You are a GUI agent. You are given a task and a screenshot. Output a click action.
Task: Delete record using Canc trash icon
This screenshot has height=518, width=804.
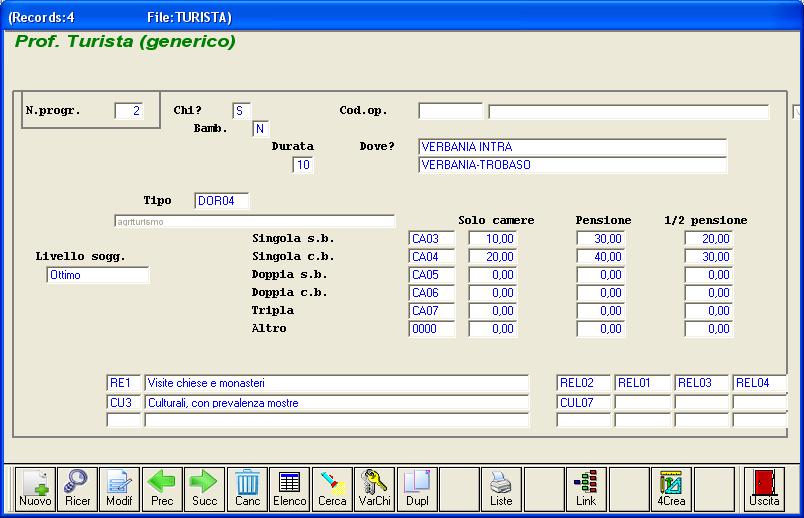pyautogui.click(x=247, y=489)
